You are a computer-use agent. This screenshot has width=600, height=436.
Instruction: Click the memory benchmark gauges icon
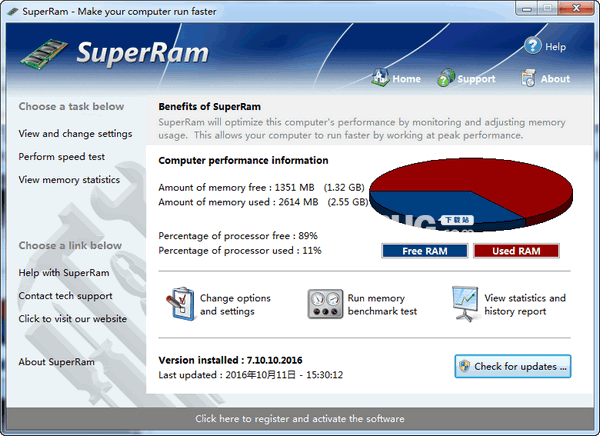tap(325, 304)
